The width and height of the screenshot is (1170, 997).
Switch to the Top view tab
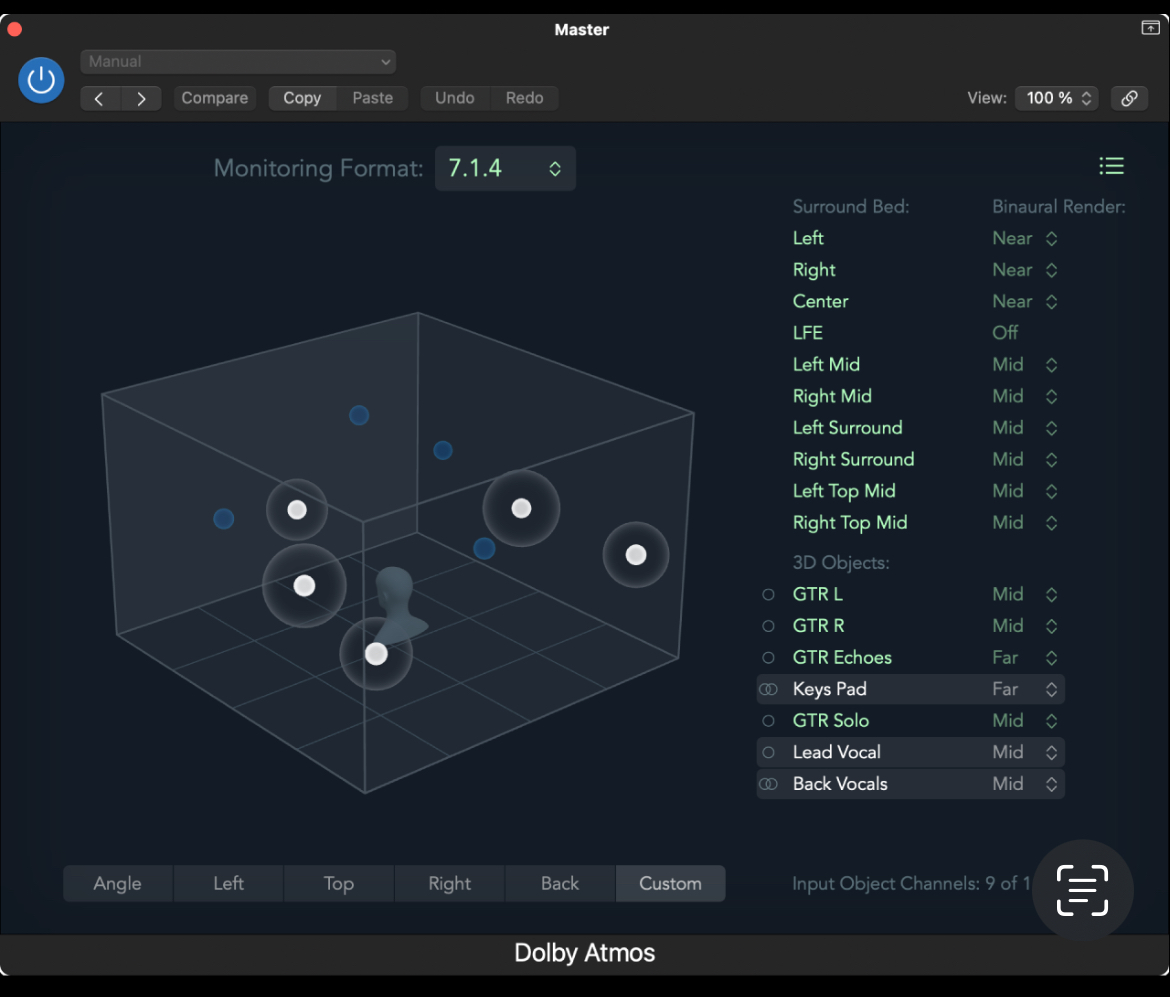click(339, 884)
